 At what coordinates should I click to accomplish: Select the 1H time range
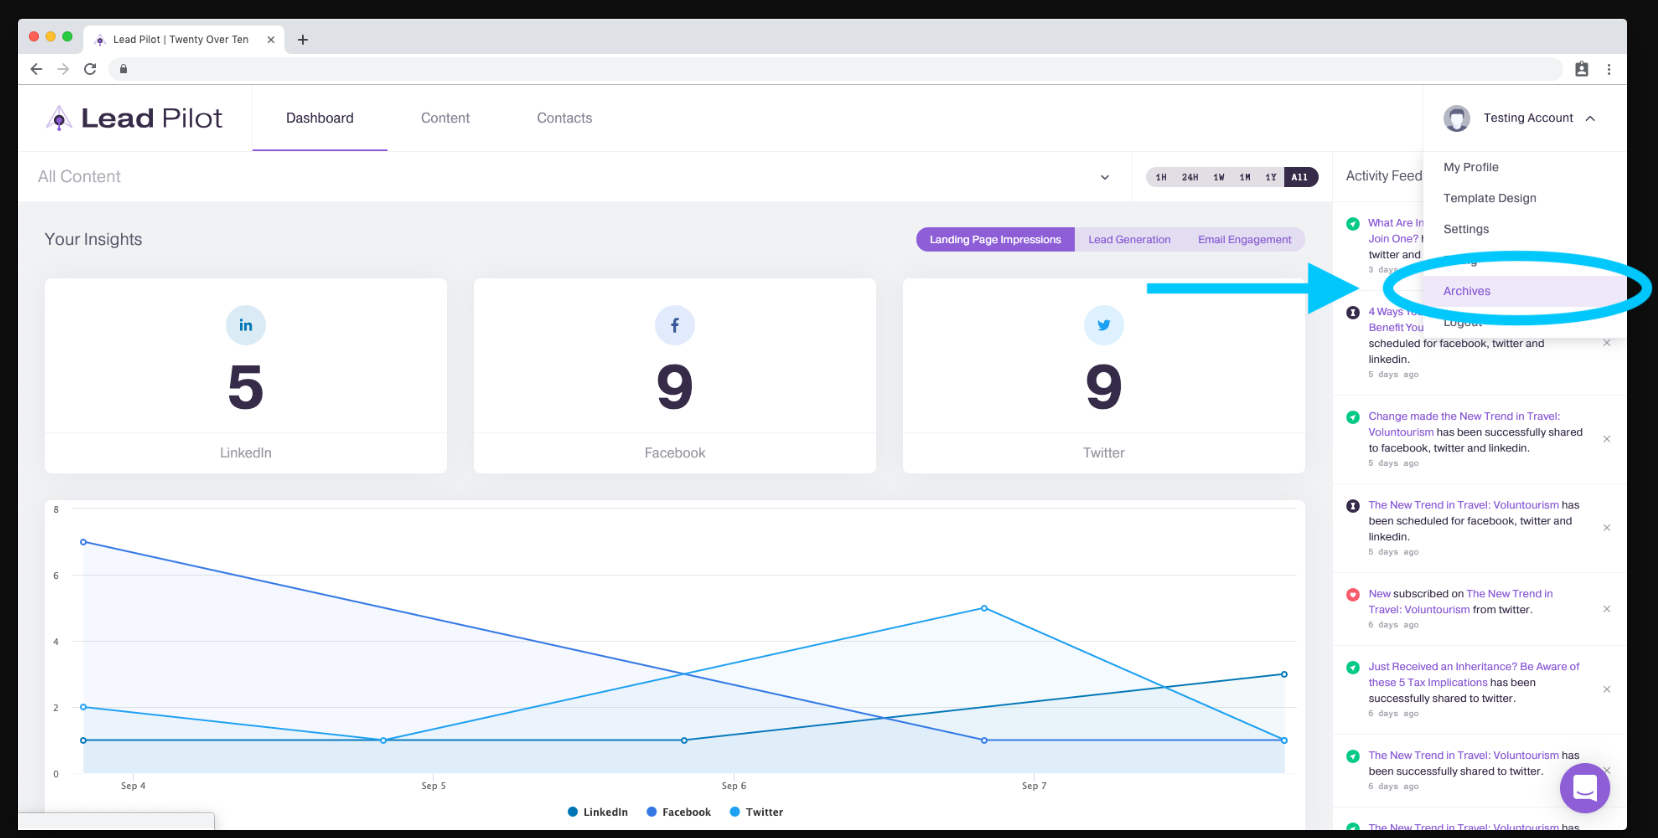click(1161, 177)
